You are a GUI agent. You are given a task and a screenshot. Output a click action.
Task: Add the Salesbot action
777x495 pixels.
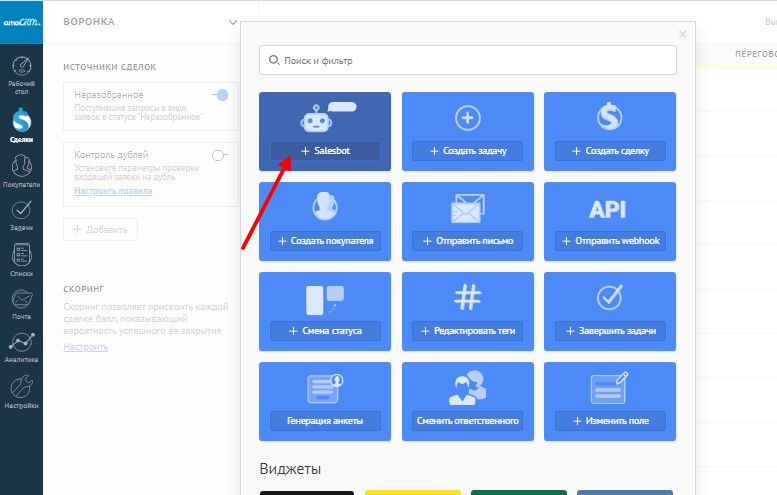[325, 151]
